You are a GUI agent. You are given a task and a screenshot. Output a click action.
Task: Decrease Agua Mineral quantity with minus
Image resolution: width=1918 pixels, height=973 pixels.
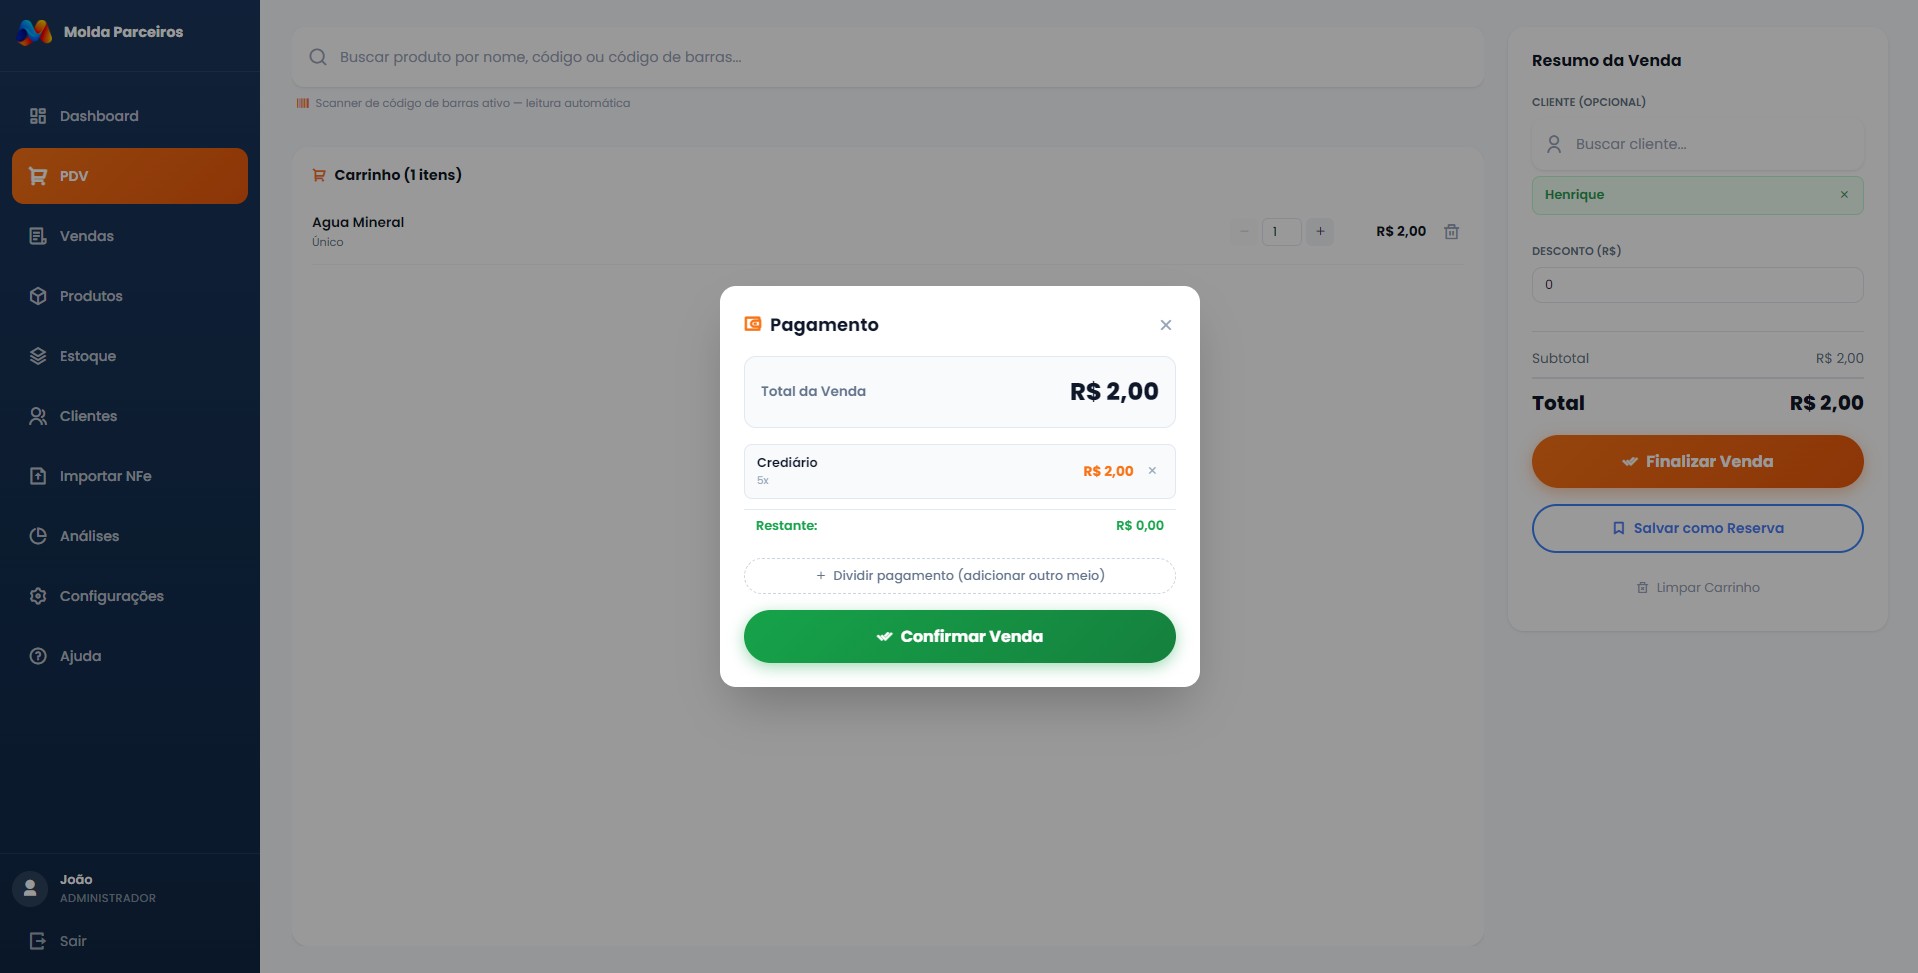click(1243, 232)
